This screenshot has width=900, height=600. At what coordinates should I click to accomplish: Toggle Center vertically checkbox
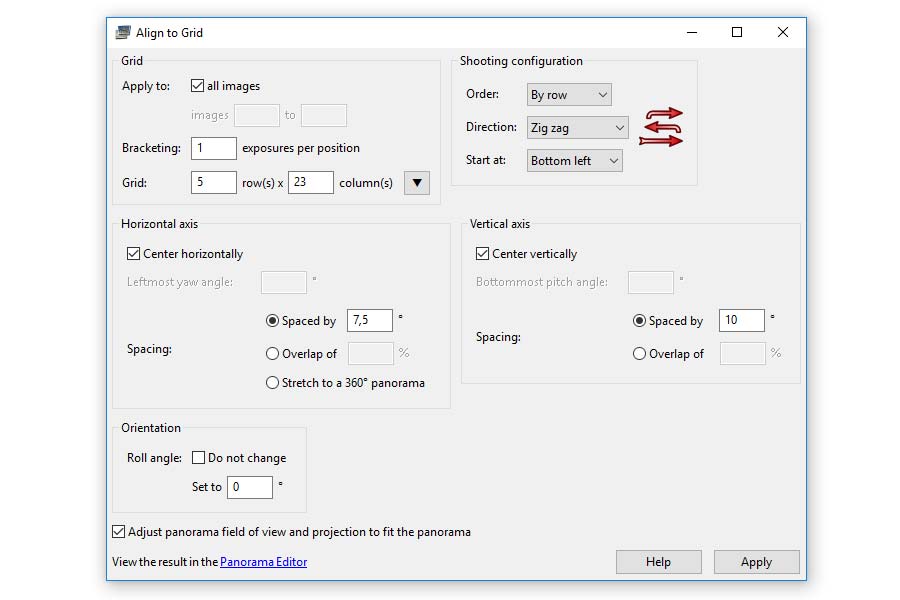(x=482, y=253)
